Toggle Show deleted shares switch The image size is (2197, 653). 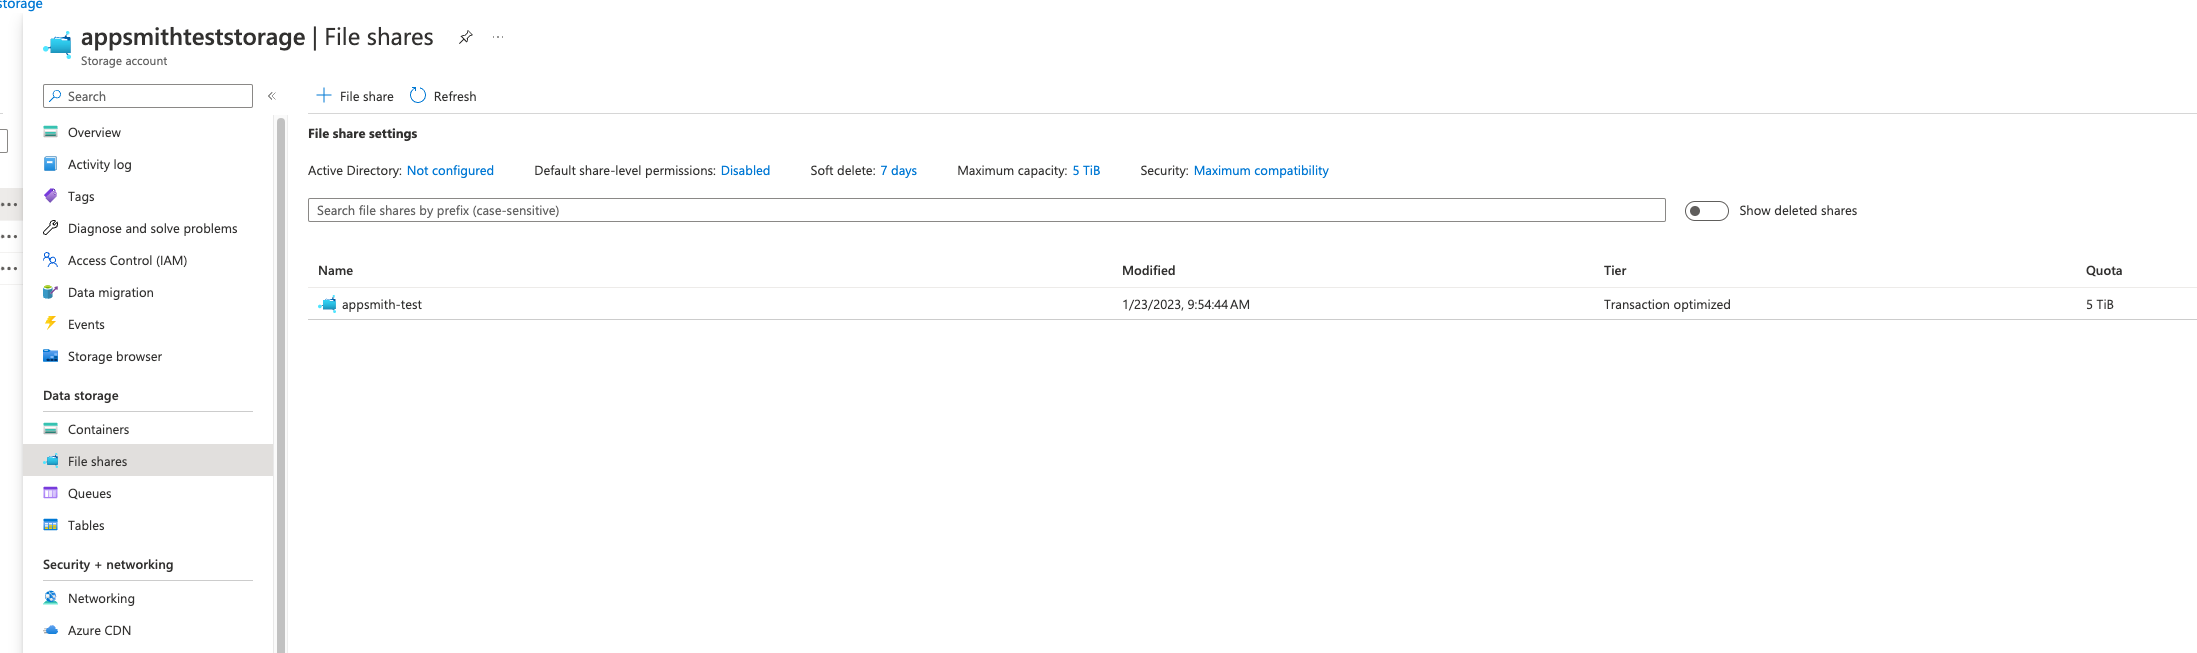[1706, 211]
